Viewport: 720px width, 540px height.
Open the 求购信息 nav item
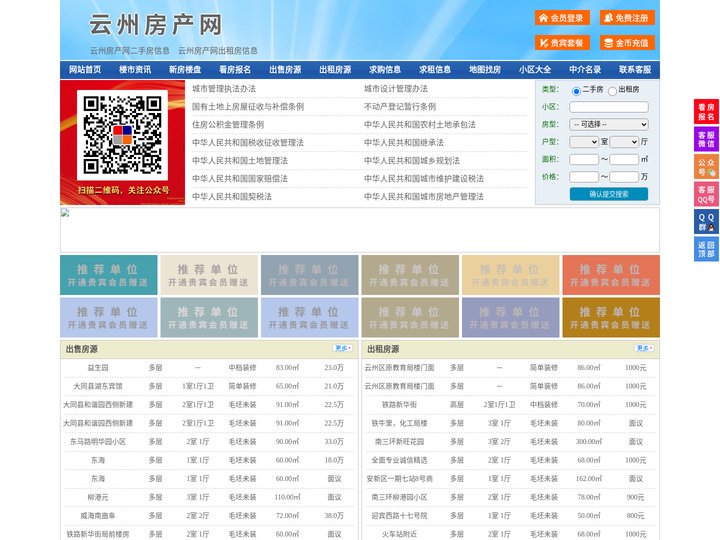(385, 69)
